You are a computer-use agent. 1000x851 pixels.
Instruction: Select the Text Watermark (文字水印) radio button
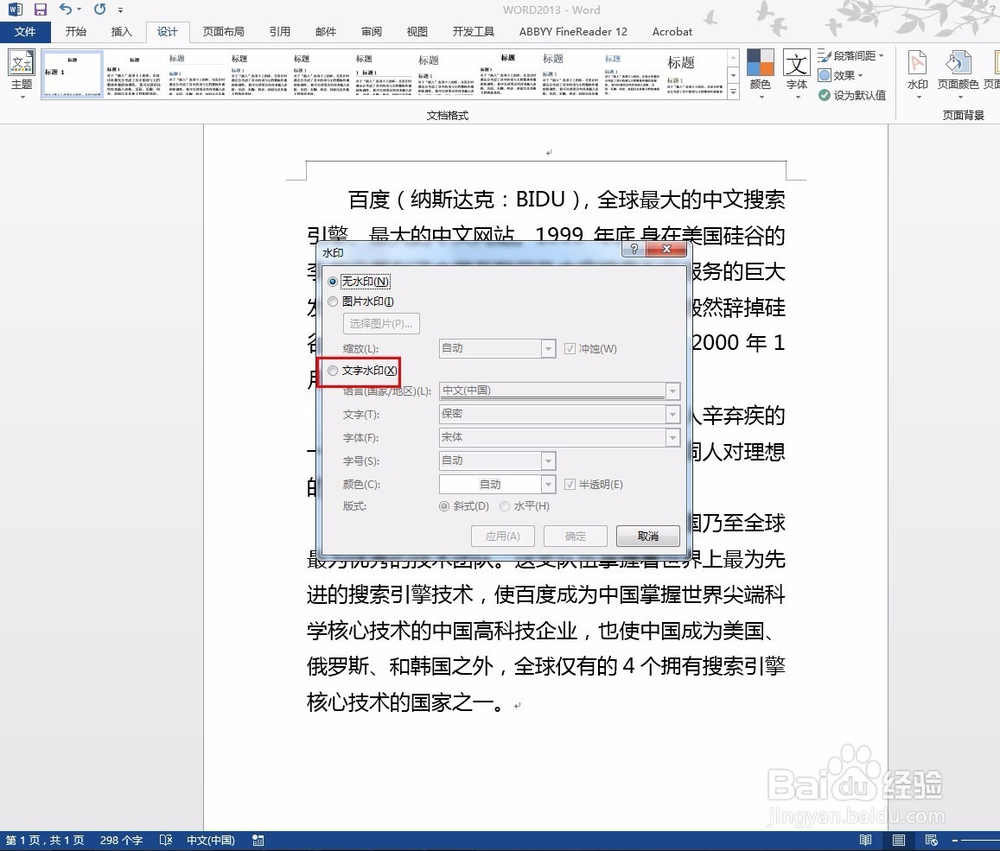pos(332,371)
